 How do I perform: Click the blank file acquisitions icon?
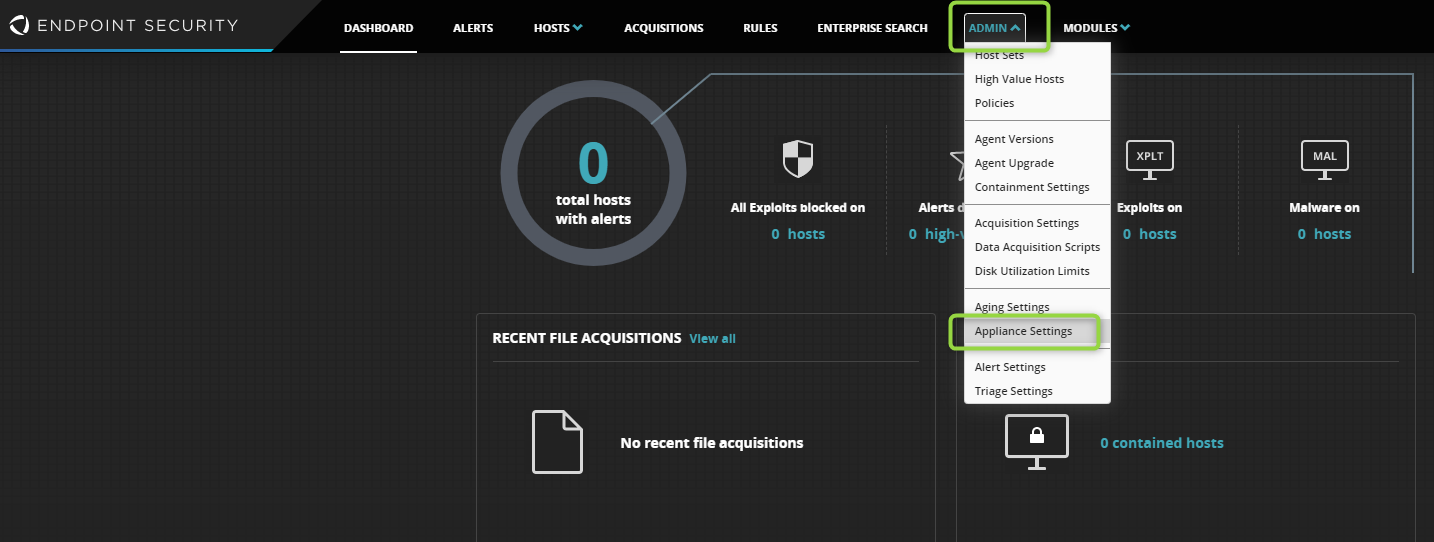tap(557, 442)
